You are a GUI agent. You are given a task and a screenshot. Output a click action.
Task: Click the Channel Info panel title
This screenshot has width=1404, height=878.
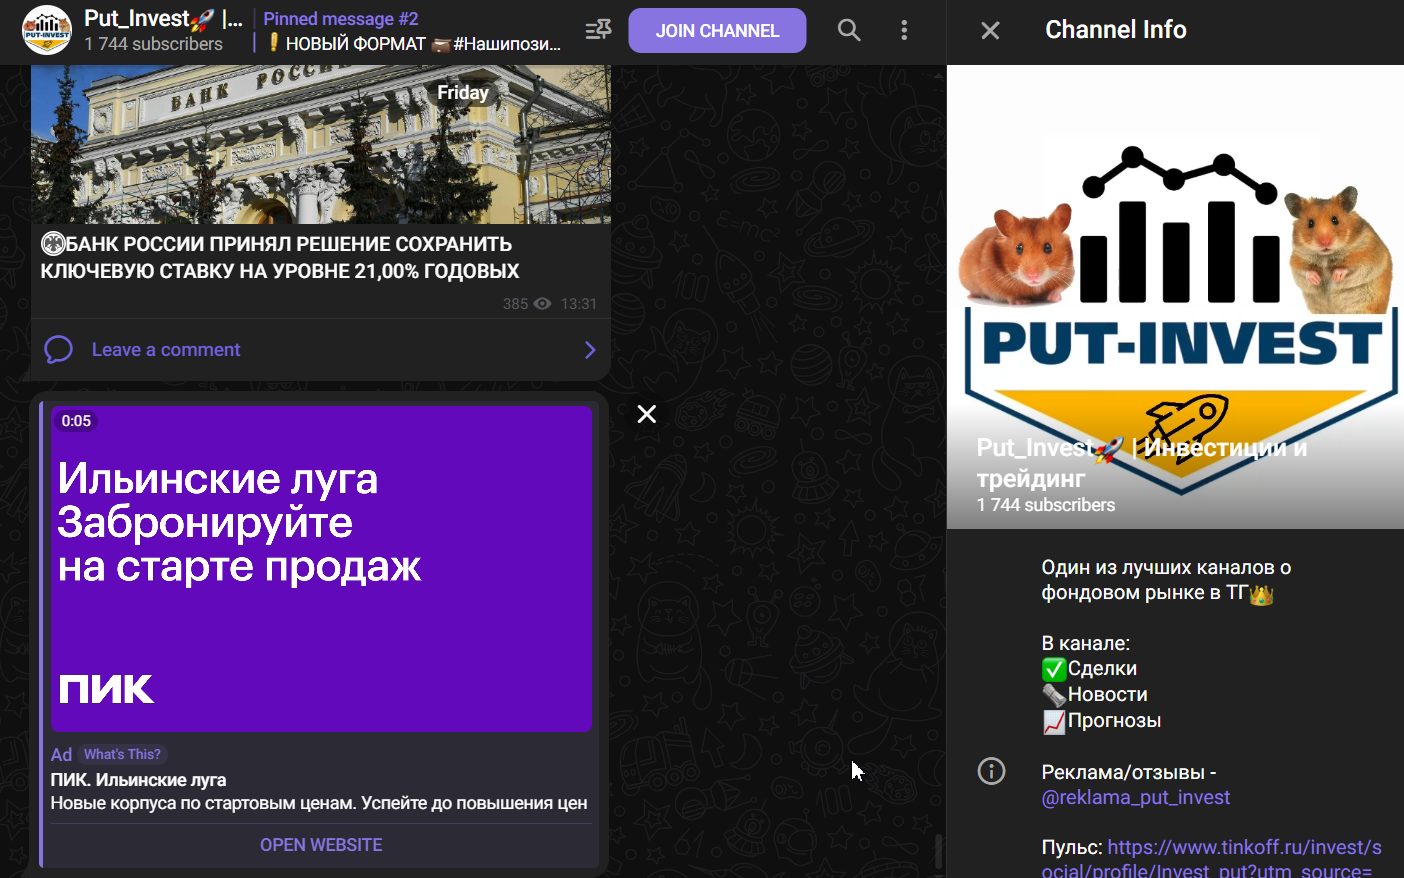coord(1115,30)
